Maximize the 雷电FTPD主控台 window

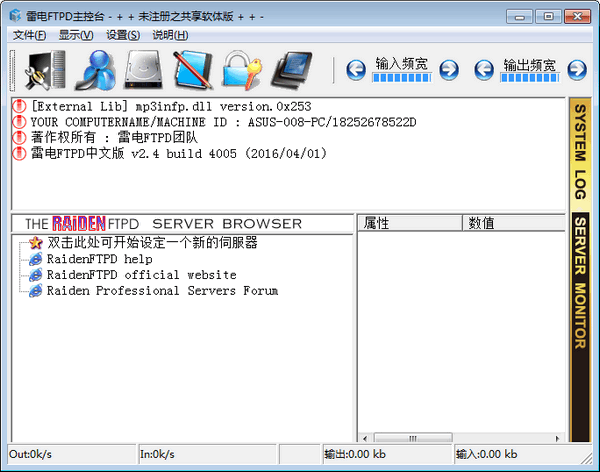548,16
